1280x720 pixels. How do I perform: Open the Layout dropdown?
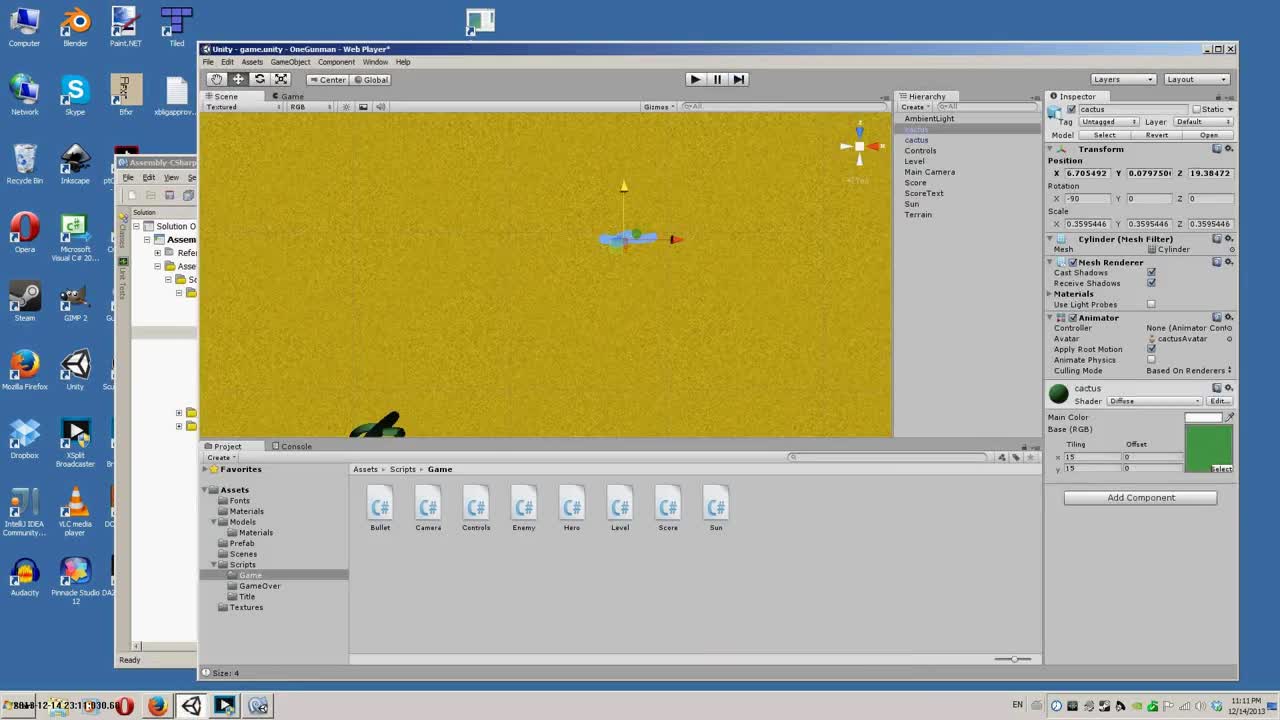(1196, 79)
